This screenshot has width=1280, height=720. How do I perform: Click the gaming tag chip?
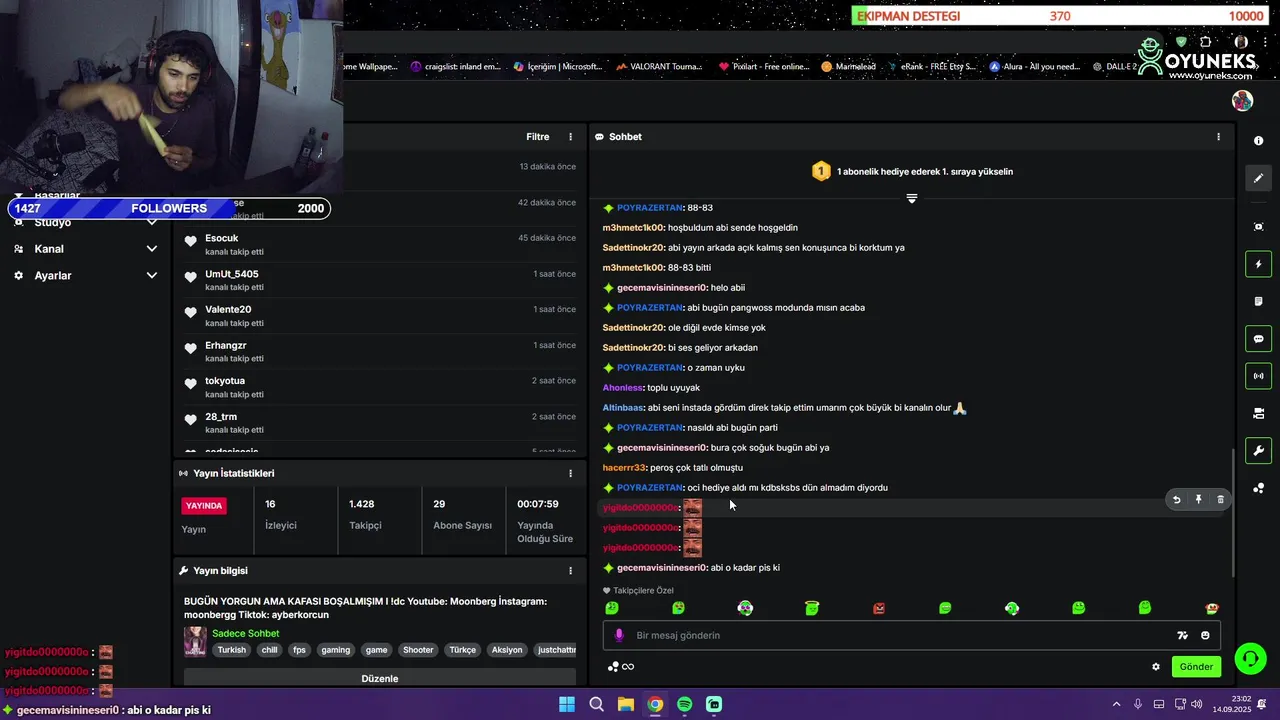coord(335,650)
